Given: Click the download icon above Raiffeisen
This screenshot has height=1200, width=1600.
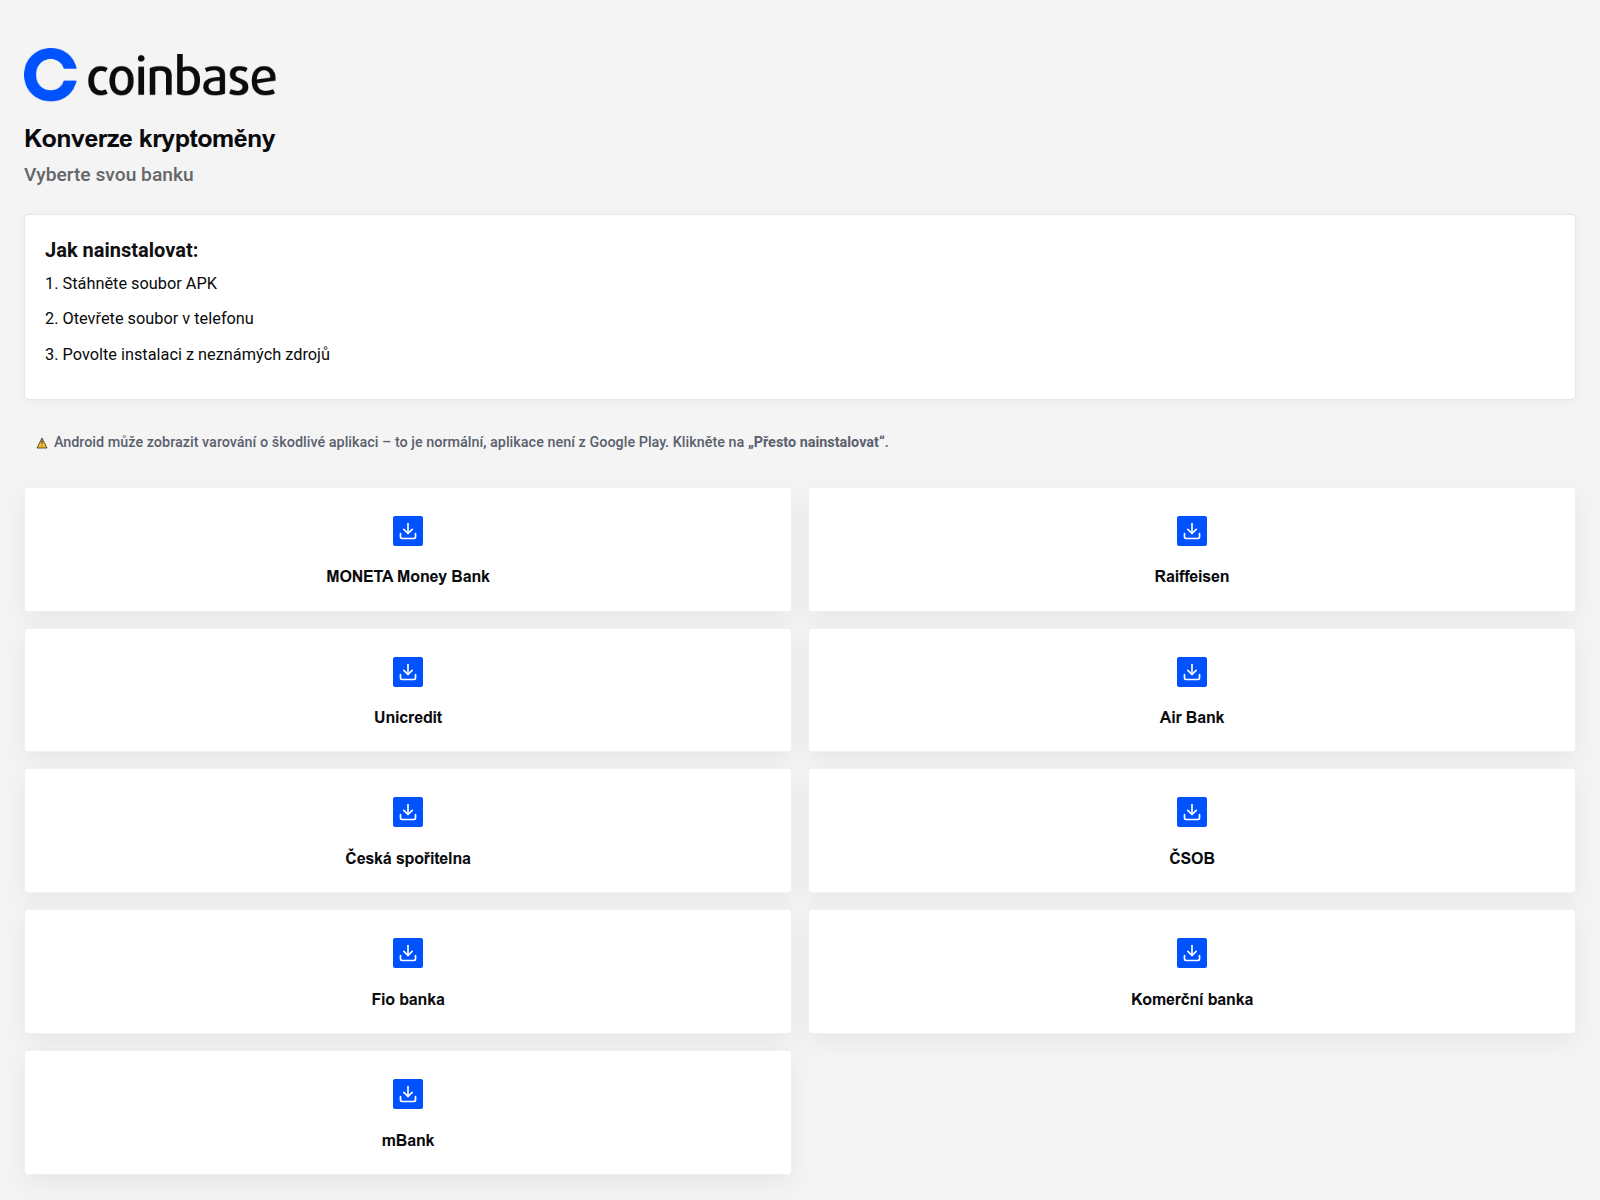Looking at the screenshot, I should 1191,531.
